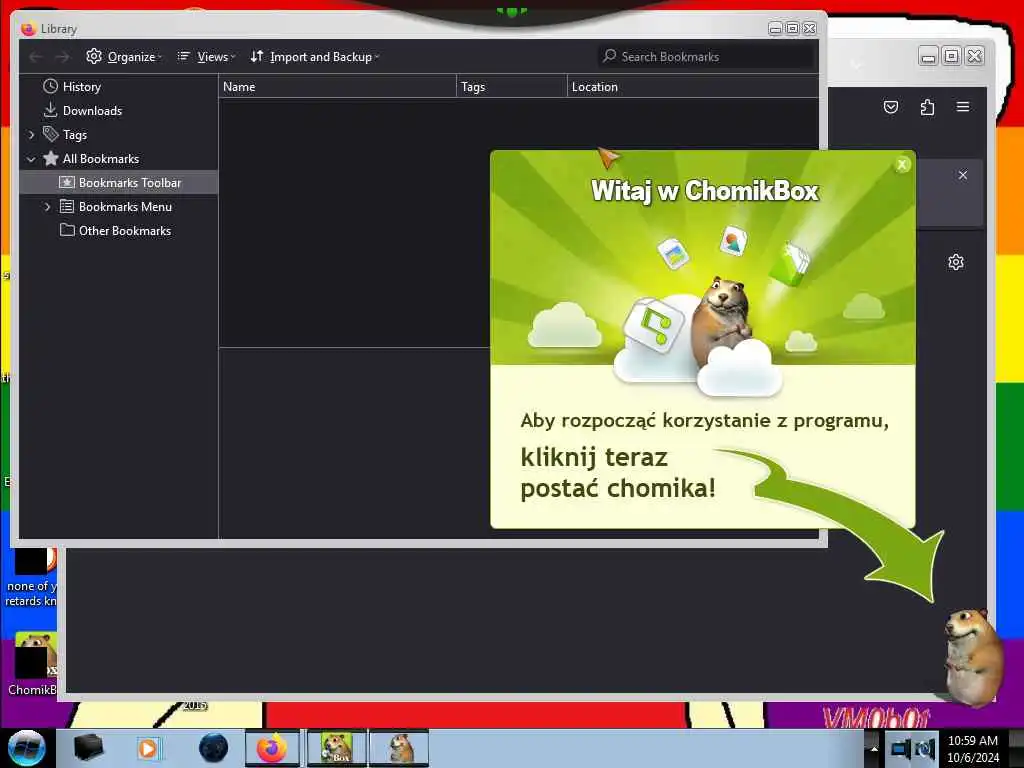Viewport: 1024px width, 768px height.
Task: Click the Import and Backup arrows icon
Action: pyautogui.click(x=257, y=56)
